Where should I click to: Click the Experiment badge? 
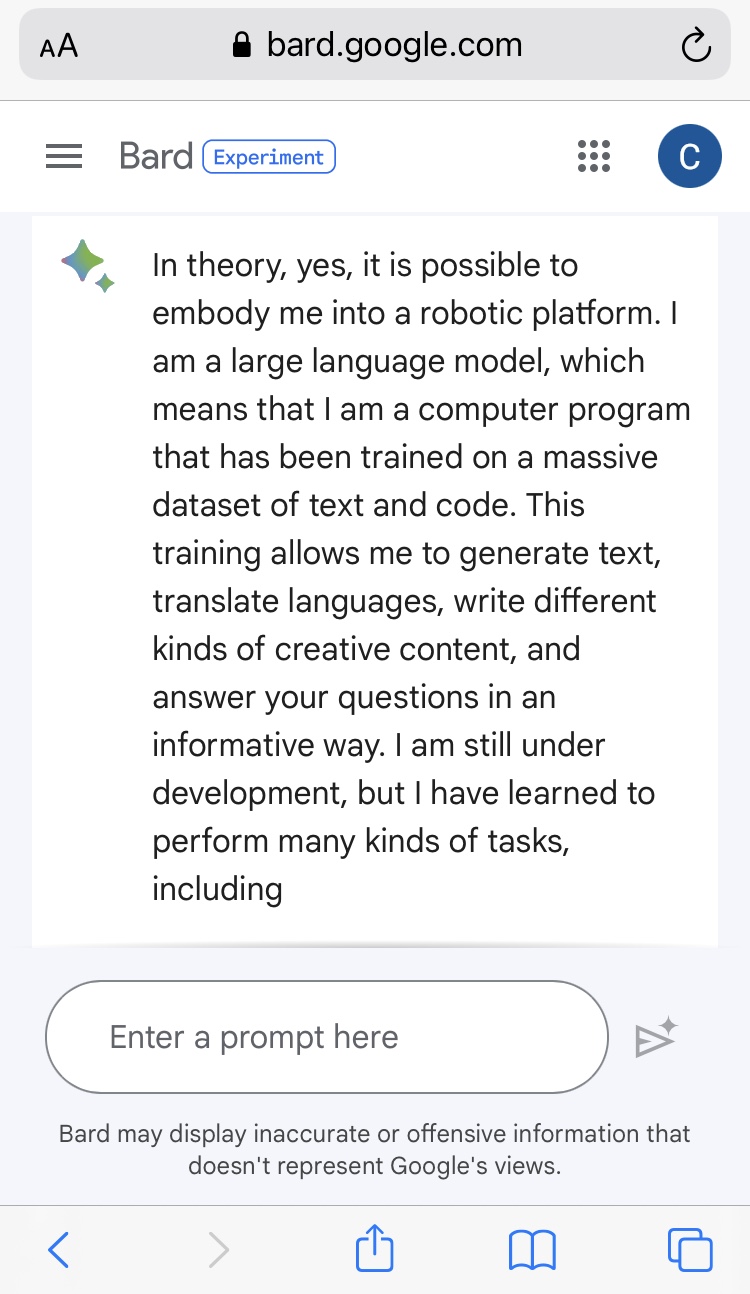pos(269,157)
